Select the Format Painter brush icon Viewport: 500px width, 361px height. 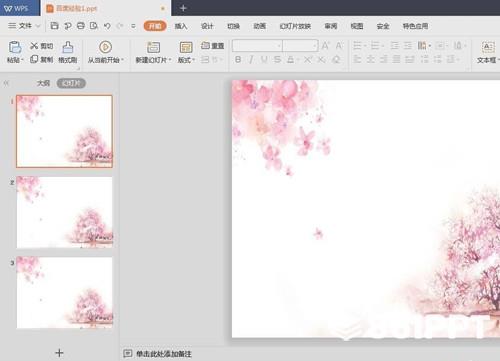(68, 47)
